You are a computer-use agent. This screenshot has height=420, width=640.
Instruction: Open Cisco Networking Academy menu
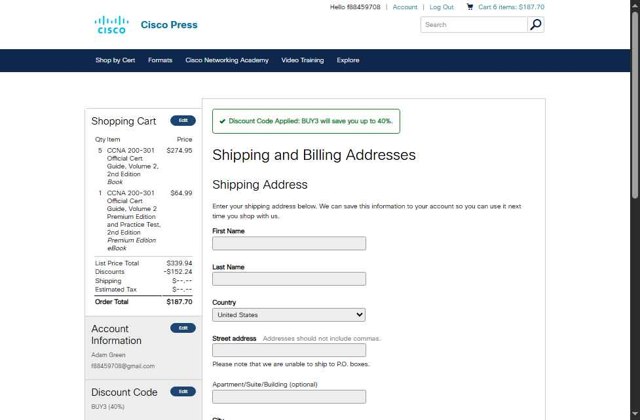(227, 60)
